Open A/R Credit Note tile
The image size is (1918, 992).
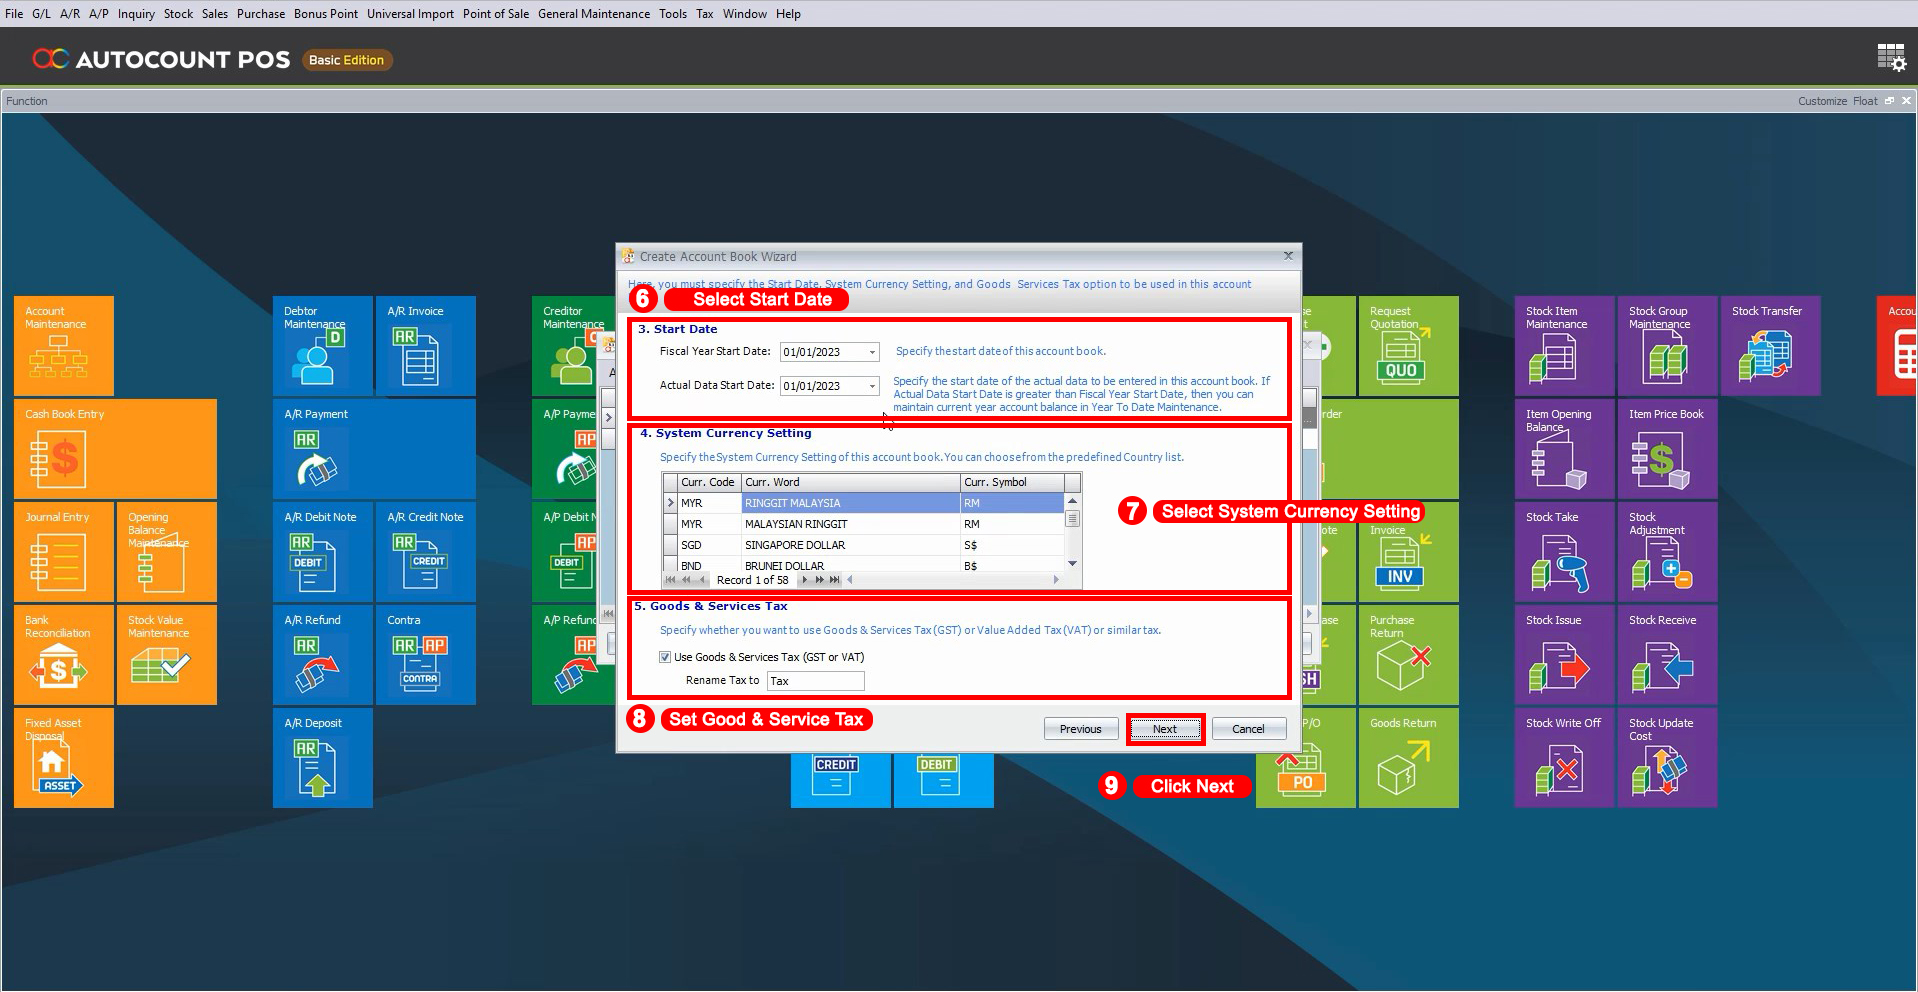(426, 551)
